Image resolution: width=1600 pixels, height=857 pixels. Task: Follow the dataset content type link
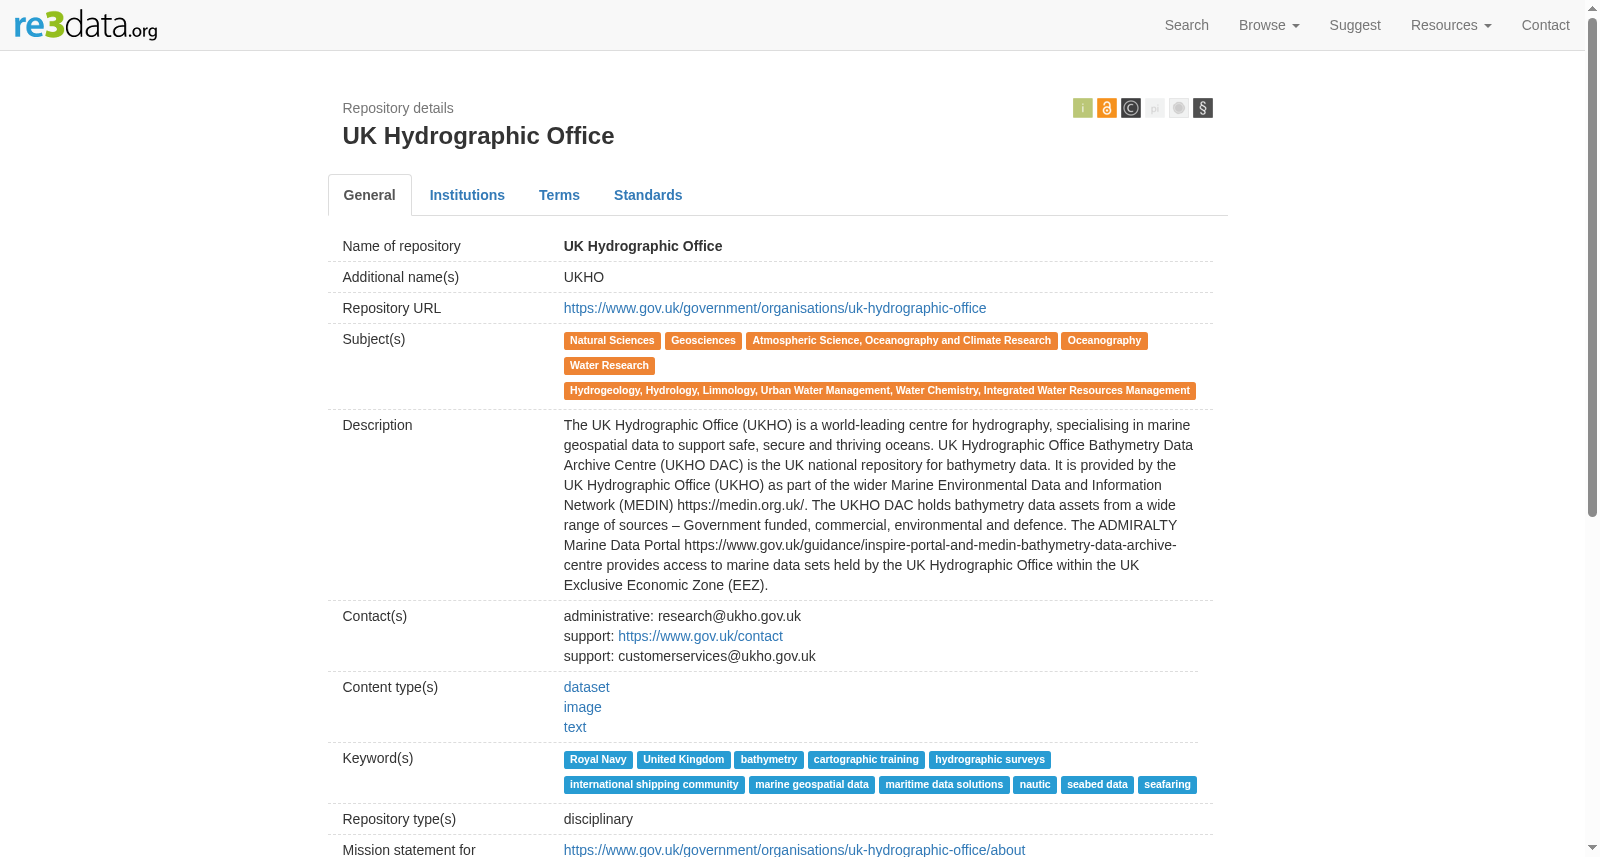click(586, 687)
